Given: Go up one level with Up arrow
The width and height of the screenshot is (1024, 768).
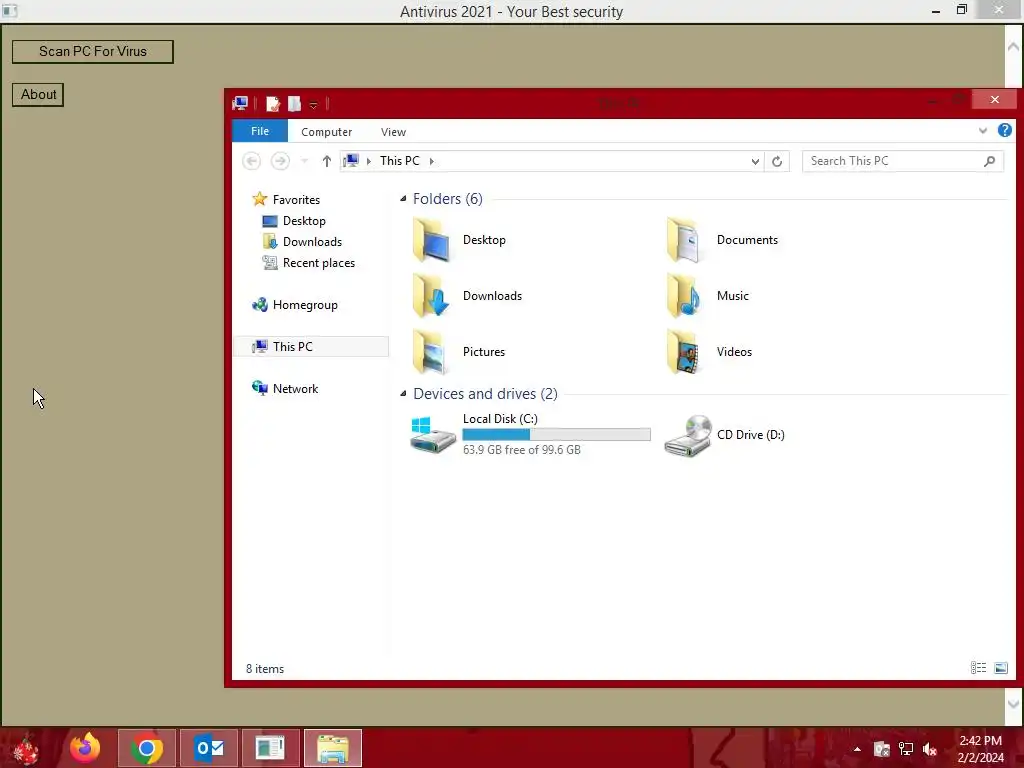Looking at the screenshot, I should pyautogui.click(x=327, y=161).
